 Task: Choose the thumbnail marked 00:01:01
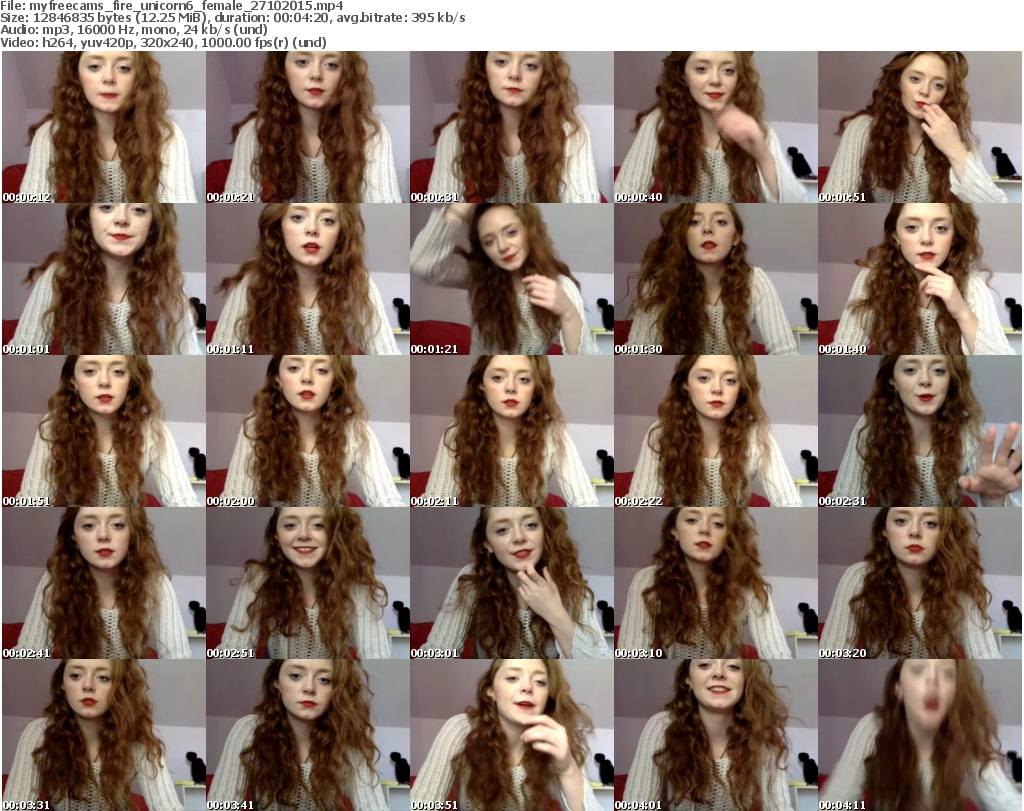(104, 279)
